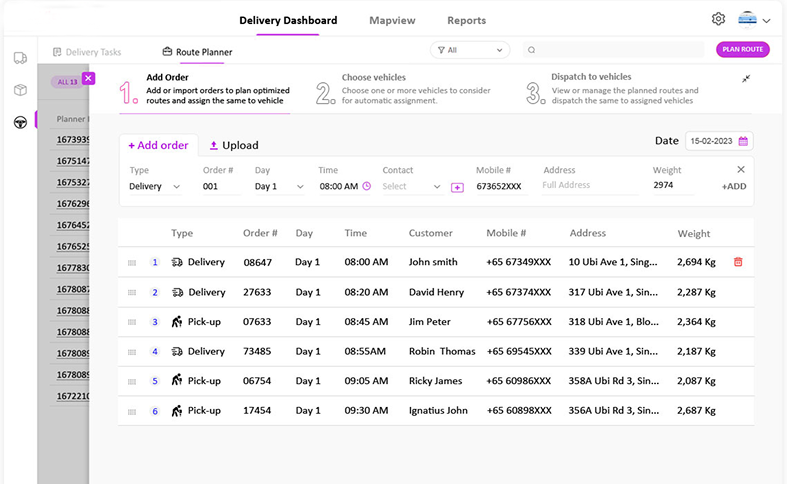
Task: Open the All filter dropdown
Action: 469,50
